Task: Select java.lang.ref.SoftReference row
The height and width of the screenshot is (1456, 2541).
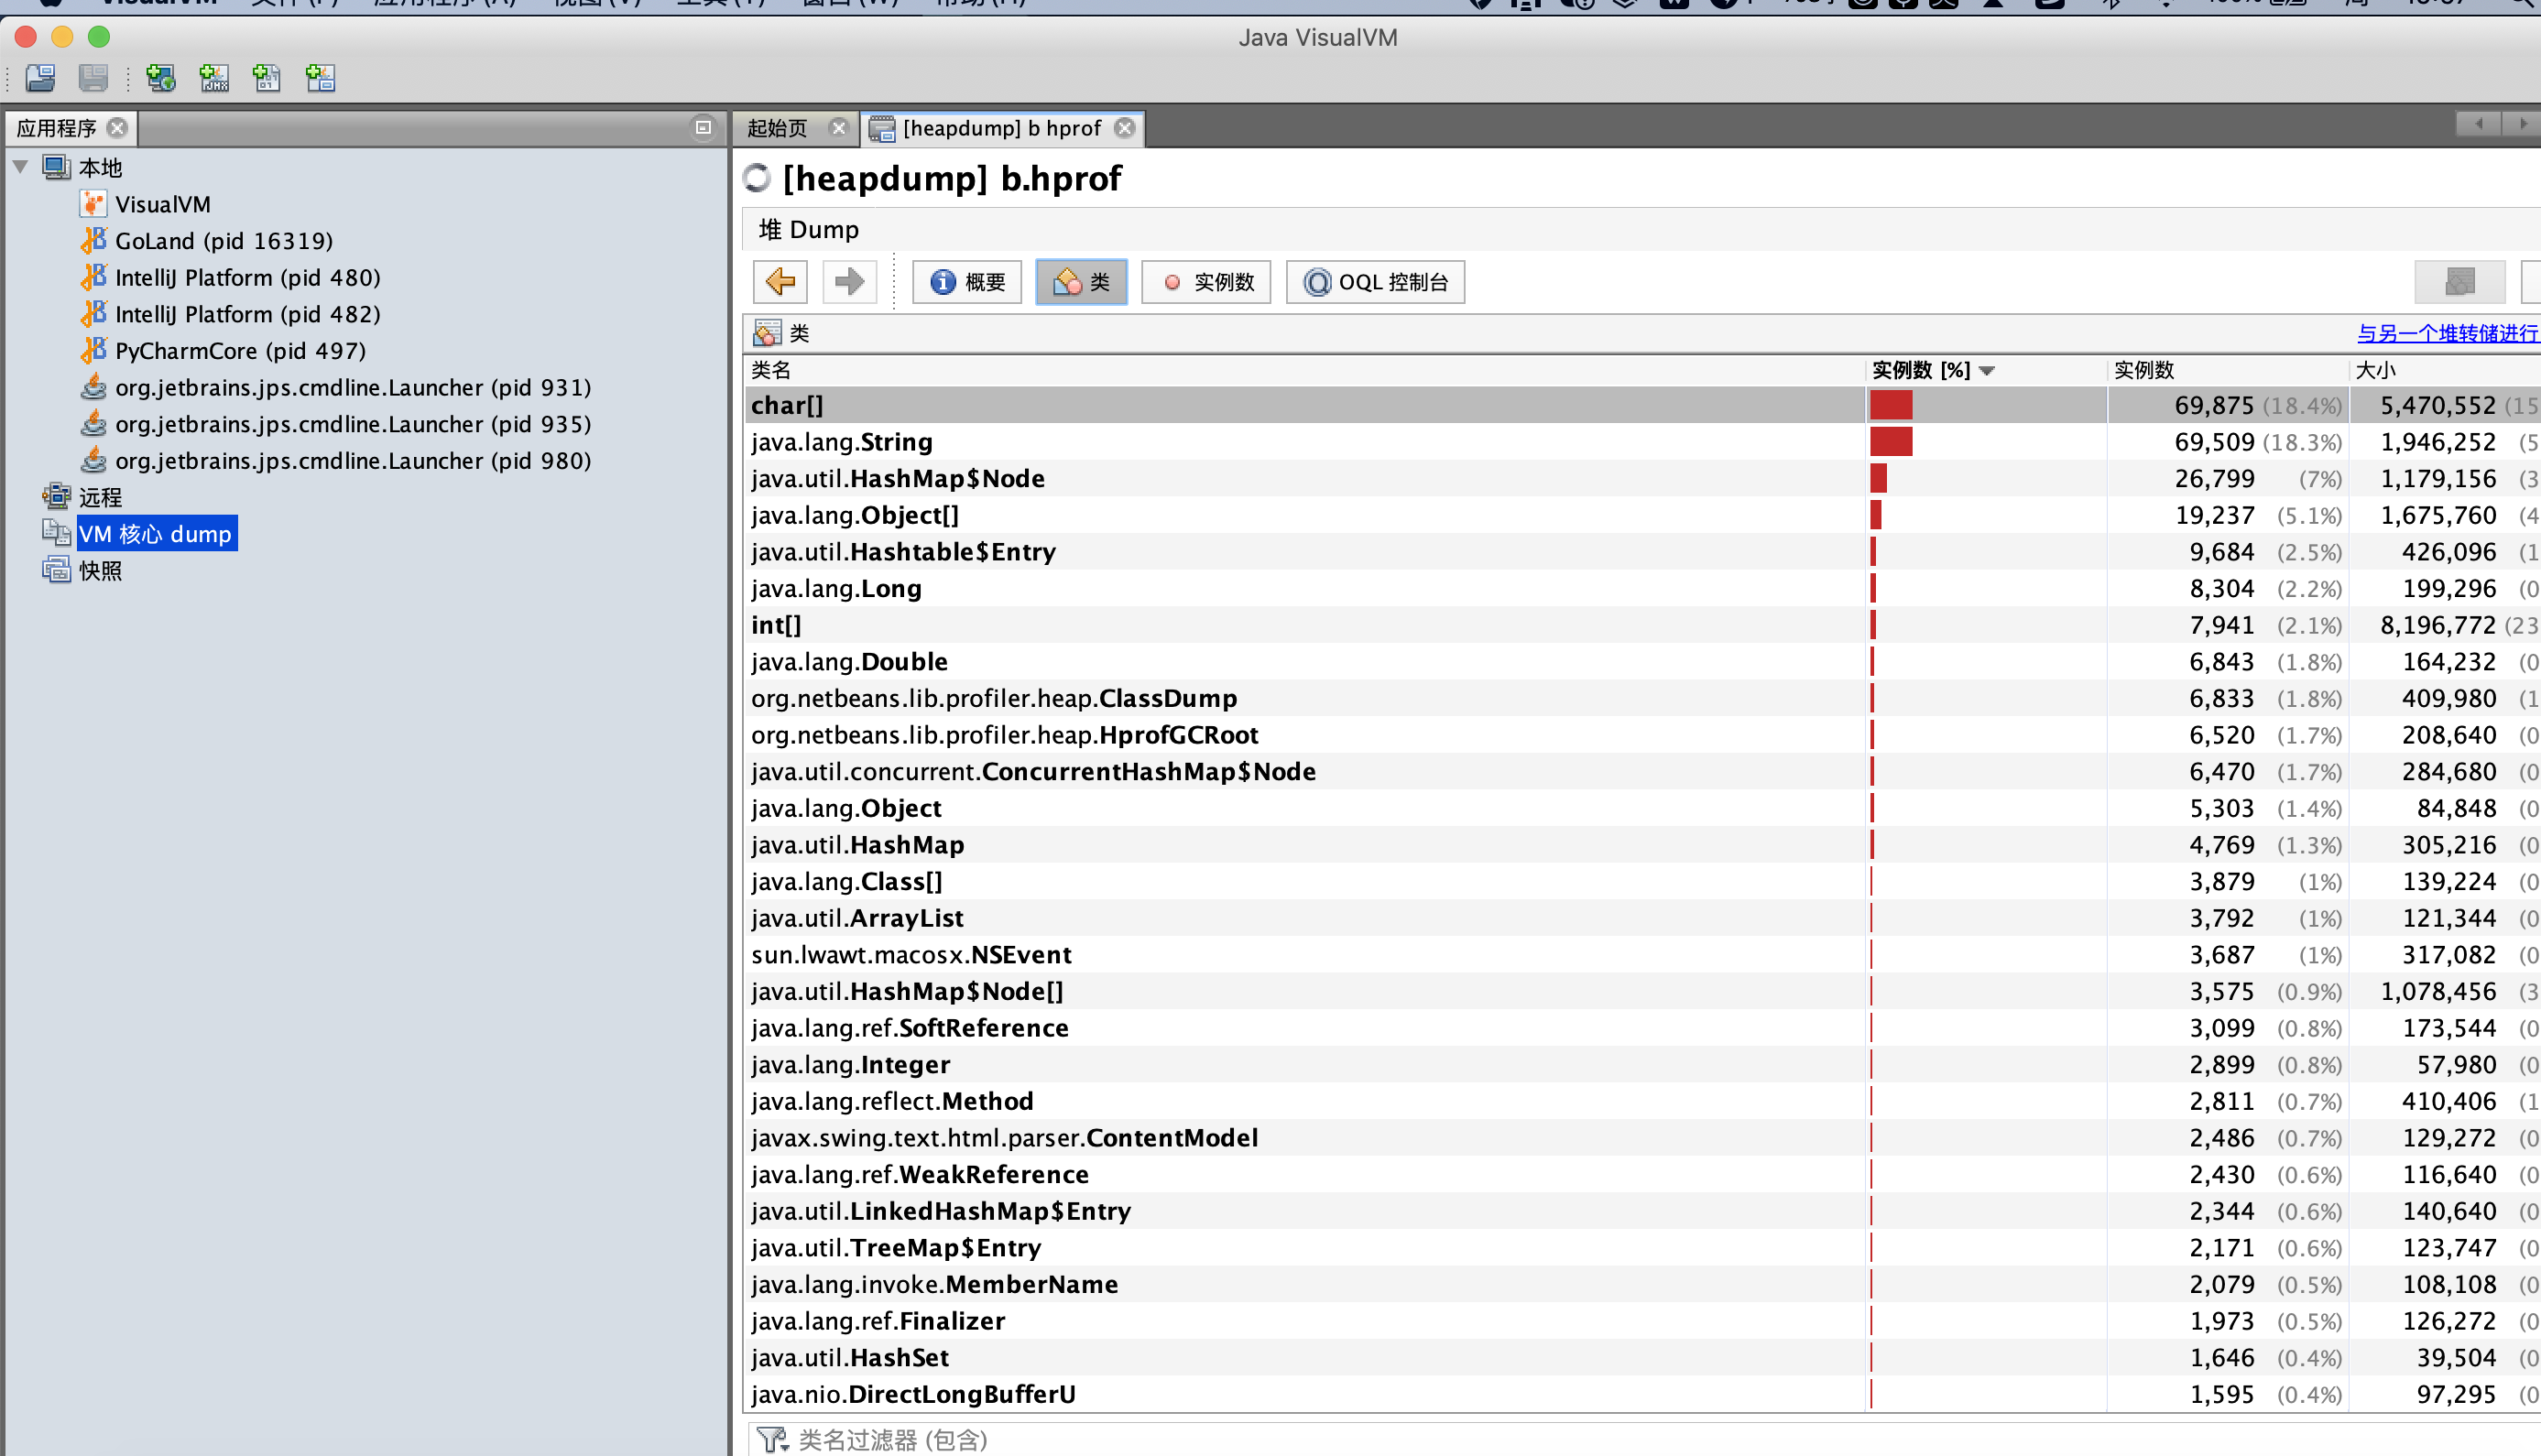Action: pos(1643,1028)
